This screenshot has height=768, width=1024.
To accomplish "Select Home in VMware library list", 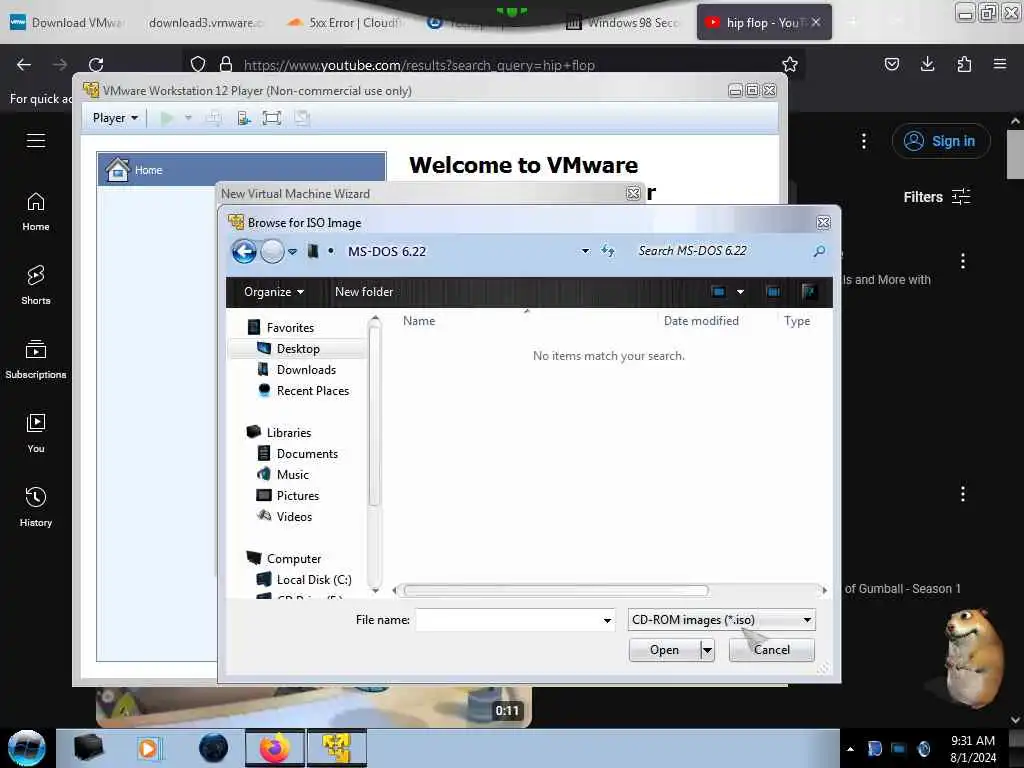I will tap(242, 170).
